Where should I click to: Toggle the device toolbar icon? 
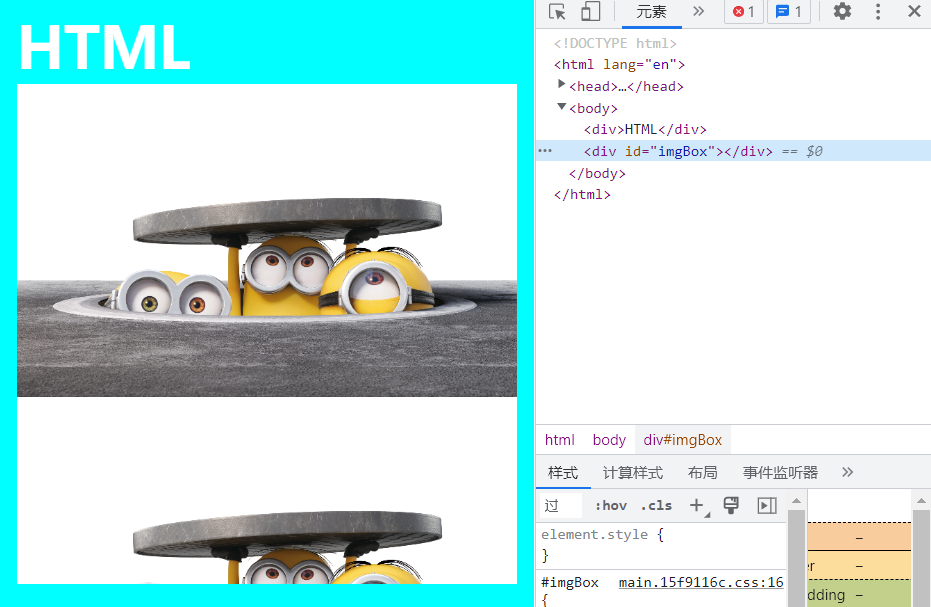click(590, 12)
